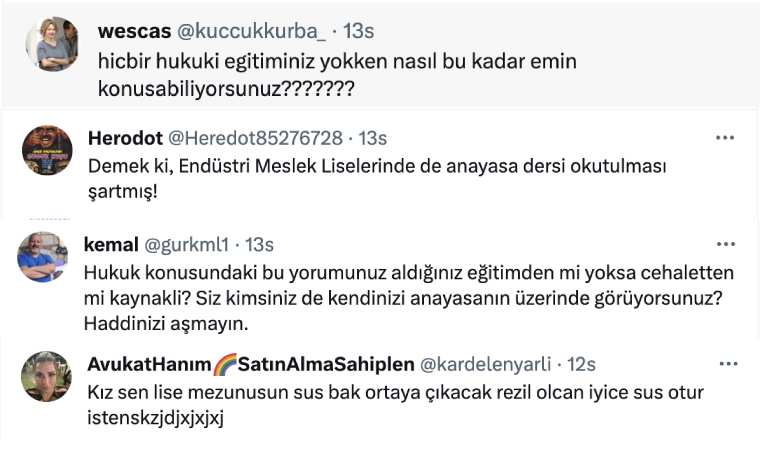Click Herodot's avatar image
This screenshot has width=760, height=450.
coord(46,153)
